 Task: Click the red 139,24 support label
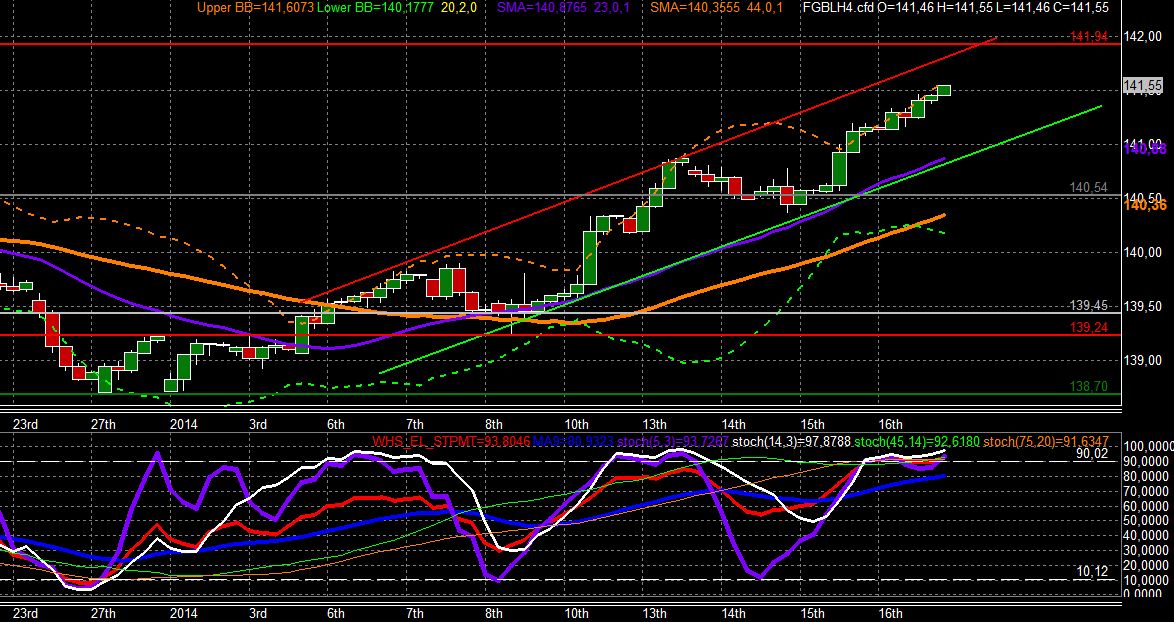pos(1089,328)
